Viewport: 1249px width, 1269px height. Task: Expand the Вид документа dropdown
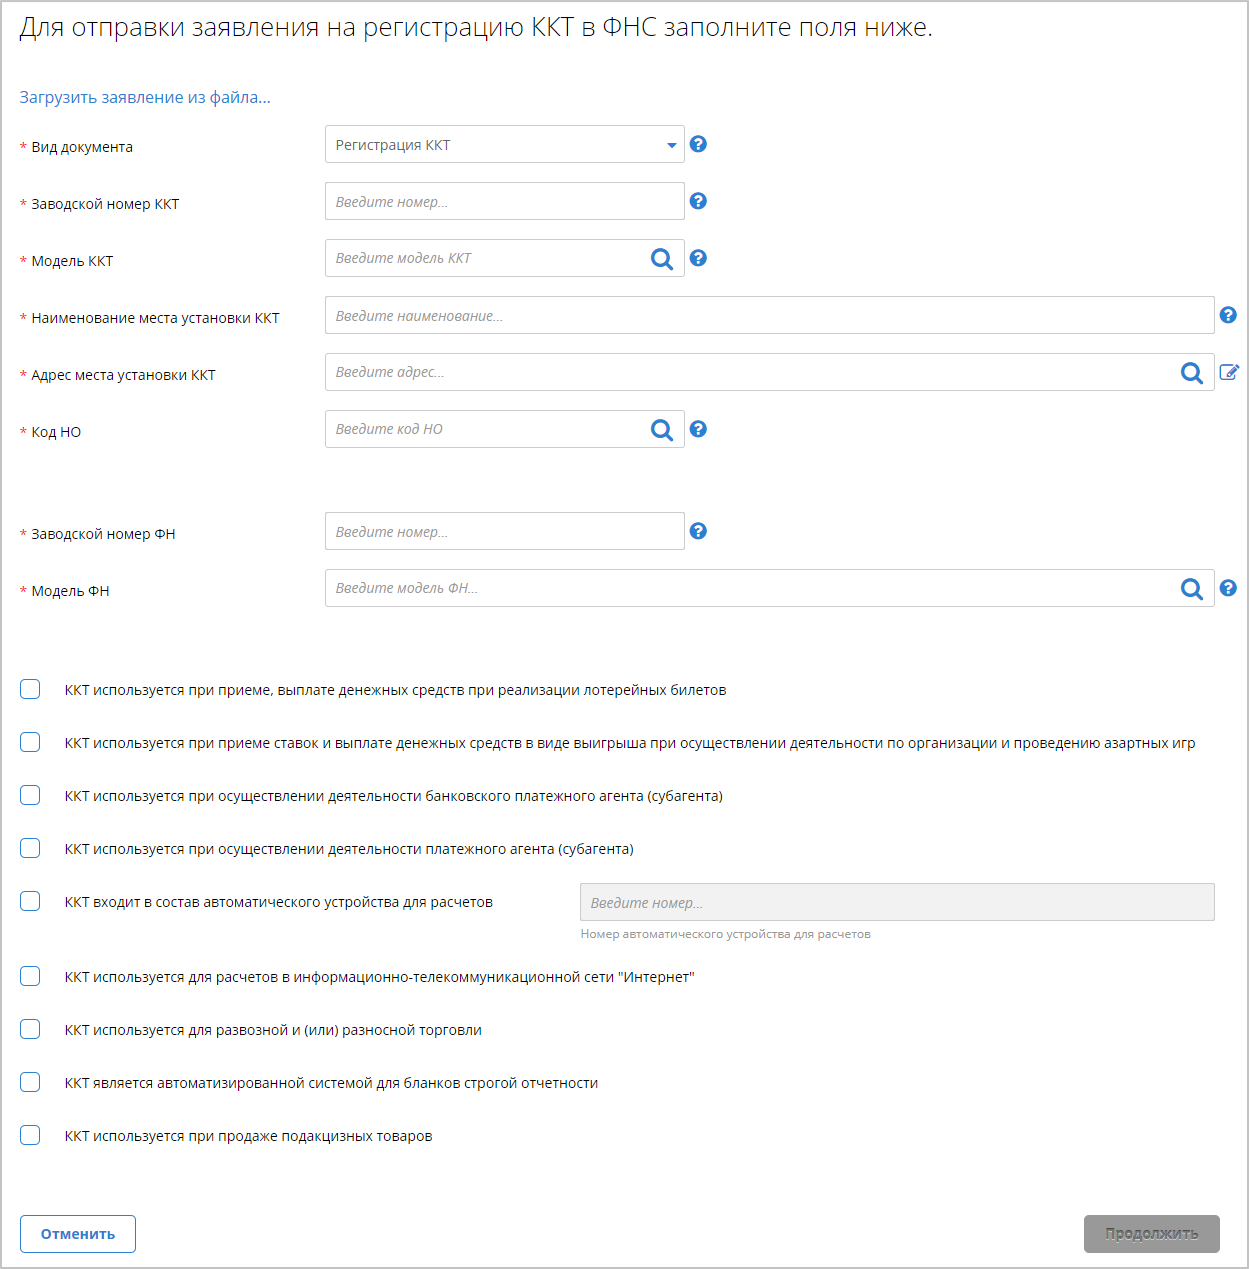pos(504,145)
